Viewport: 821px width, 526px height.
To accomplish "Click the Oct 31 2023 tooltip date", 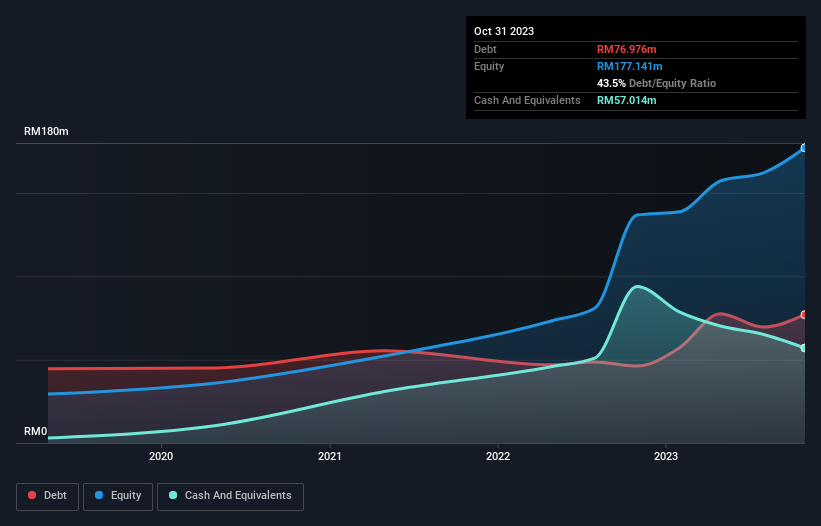I will pos(504,31).
